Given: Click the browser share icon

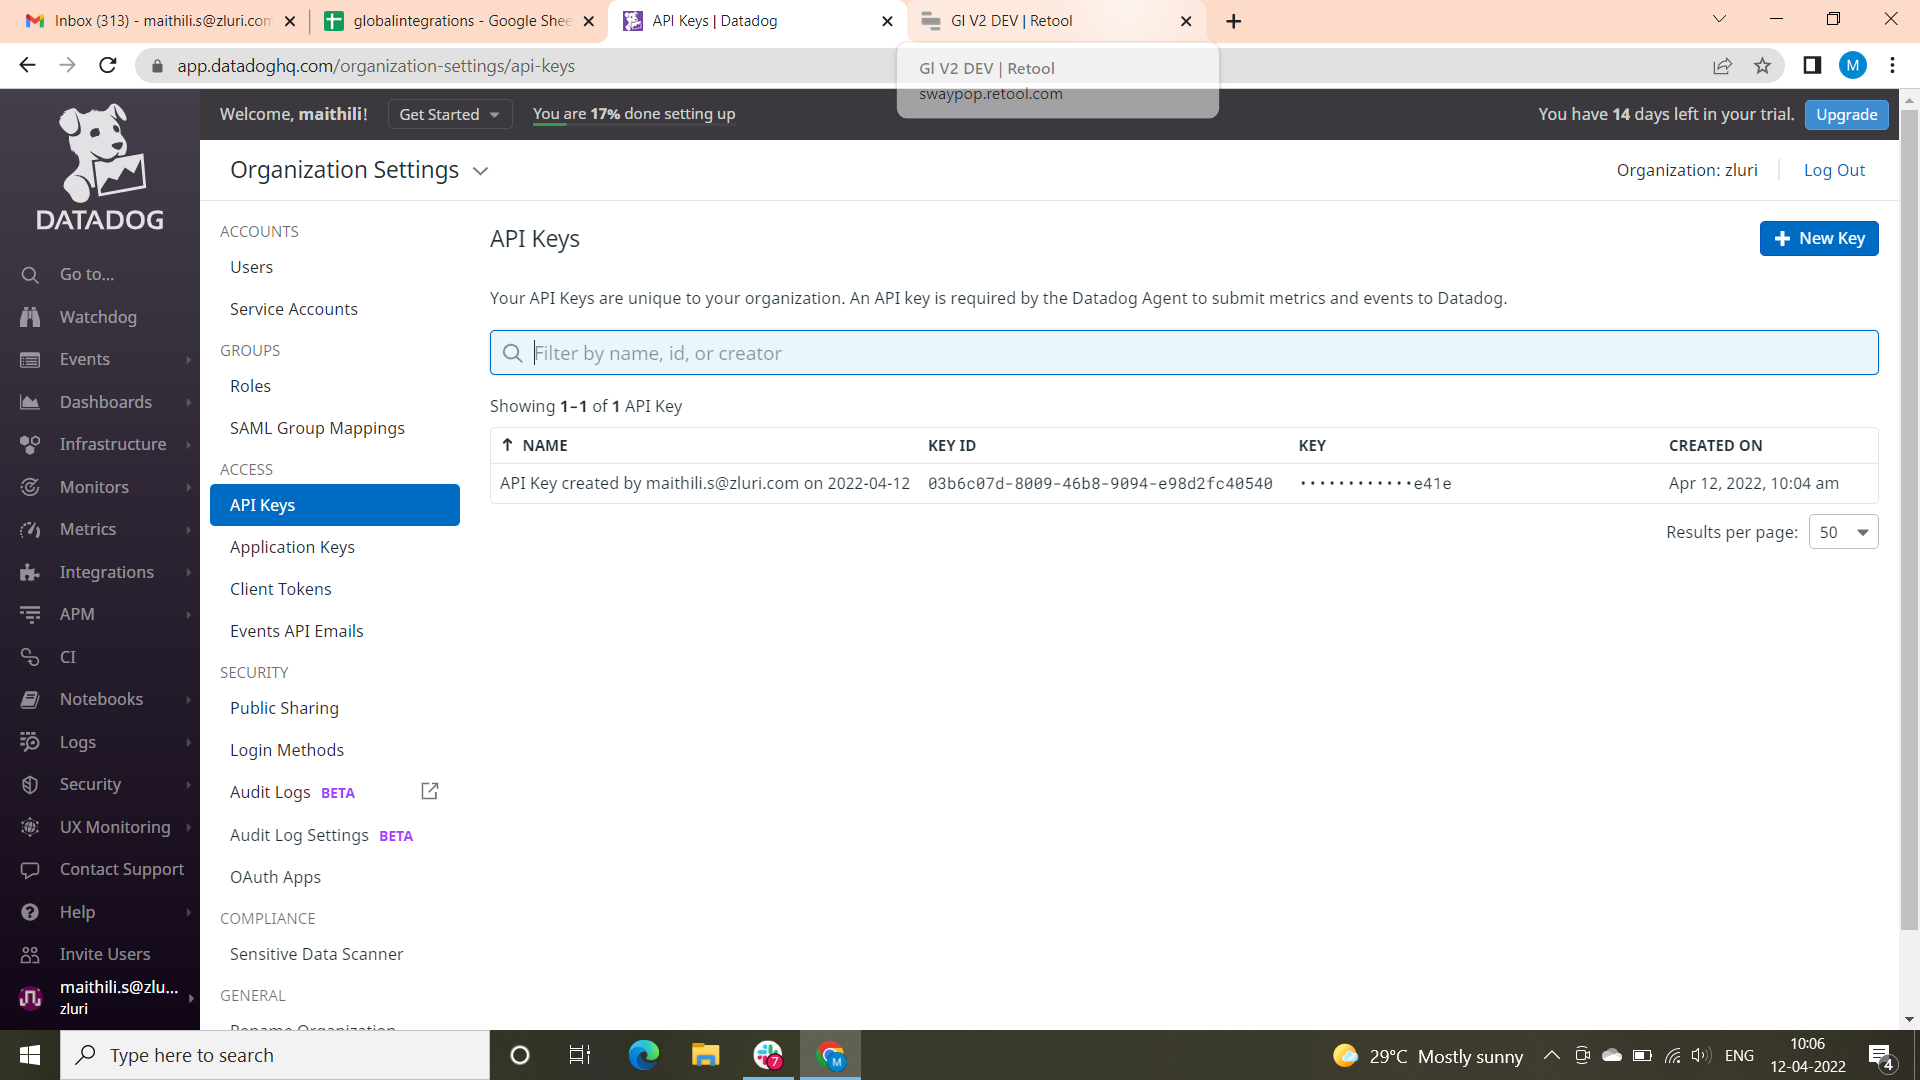Looking at the screenshot, I should coord(1722,66).
